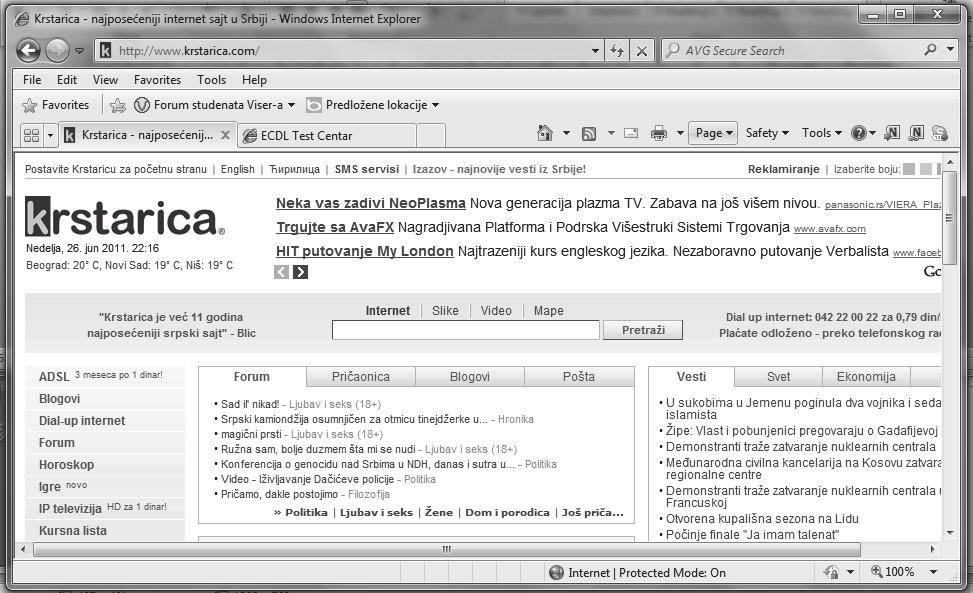
Task: Switch to the Blogovi tab
Action: [470, 377]
